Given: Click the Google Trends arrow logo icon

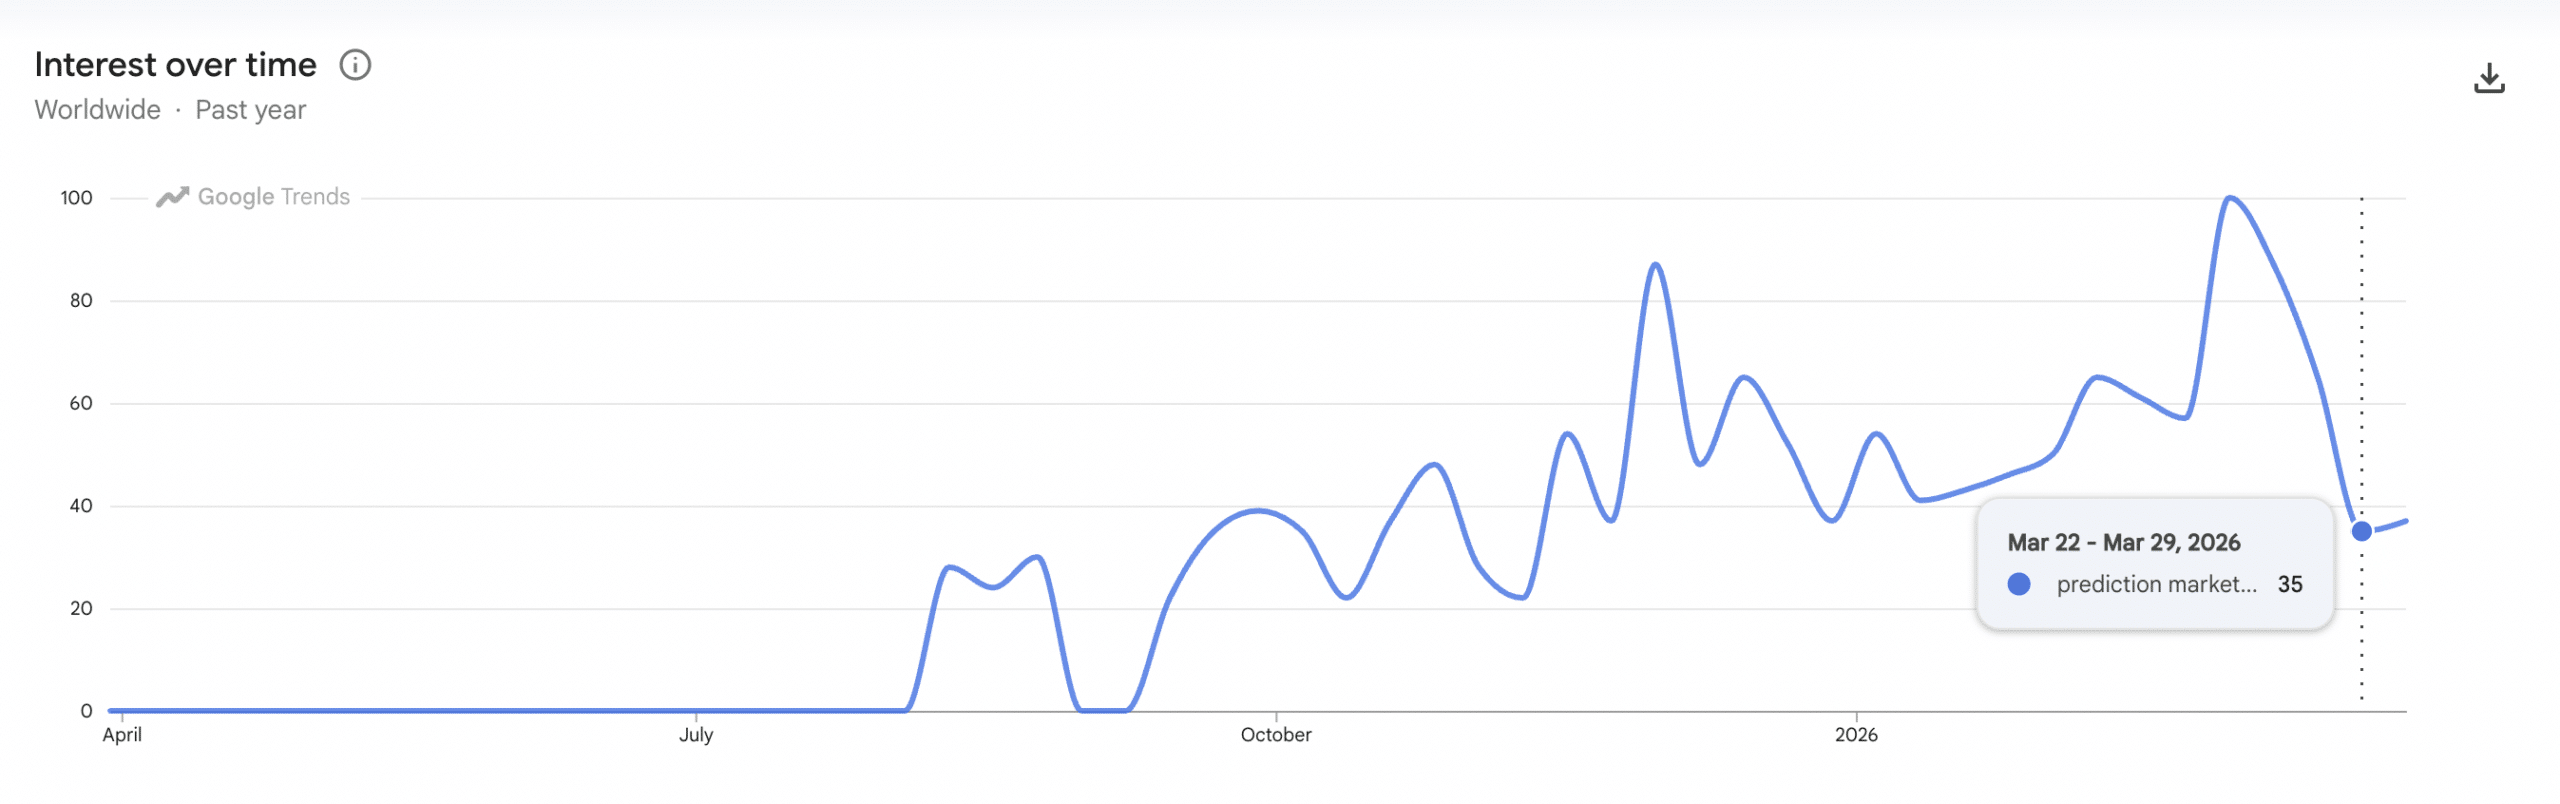Looking at the screenshot, I should coord(172,197).
